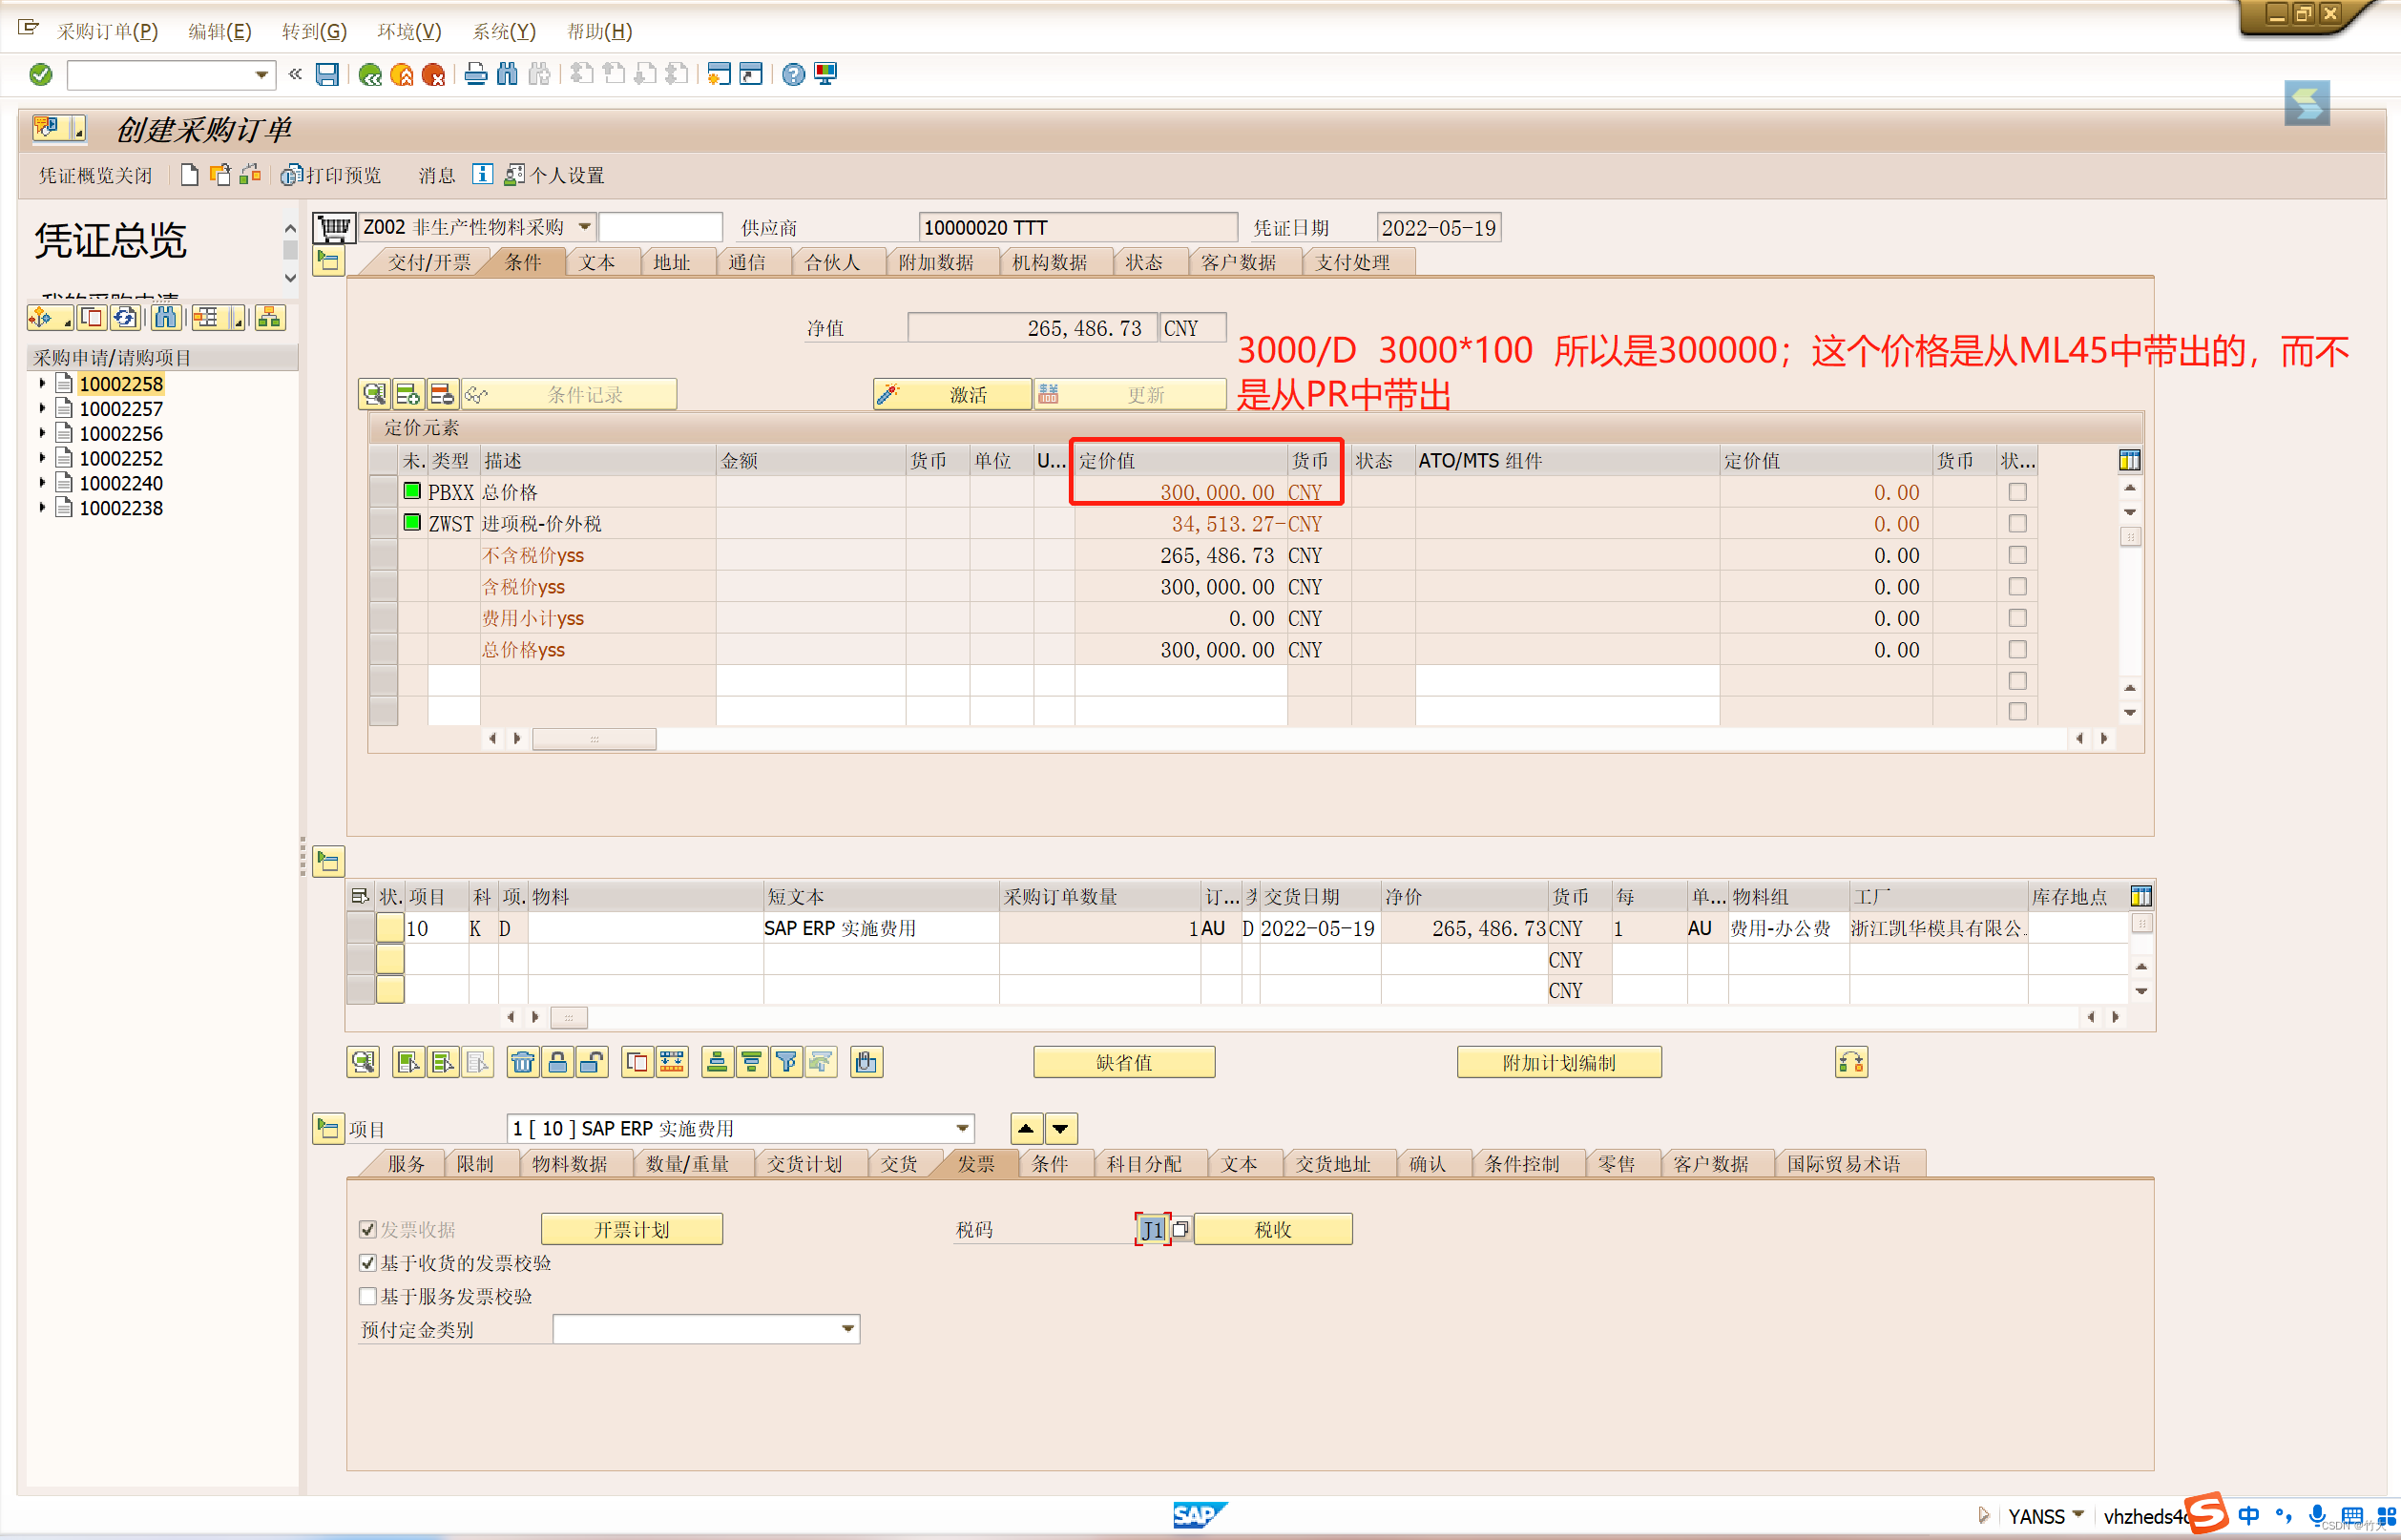Click the green Enter checkmark icon
Screen dimensions: 2401x1540
pyautogui.click(x=41, y=74)
